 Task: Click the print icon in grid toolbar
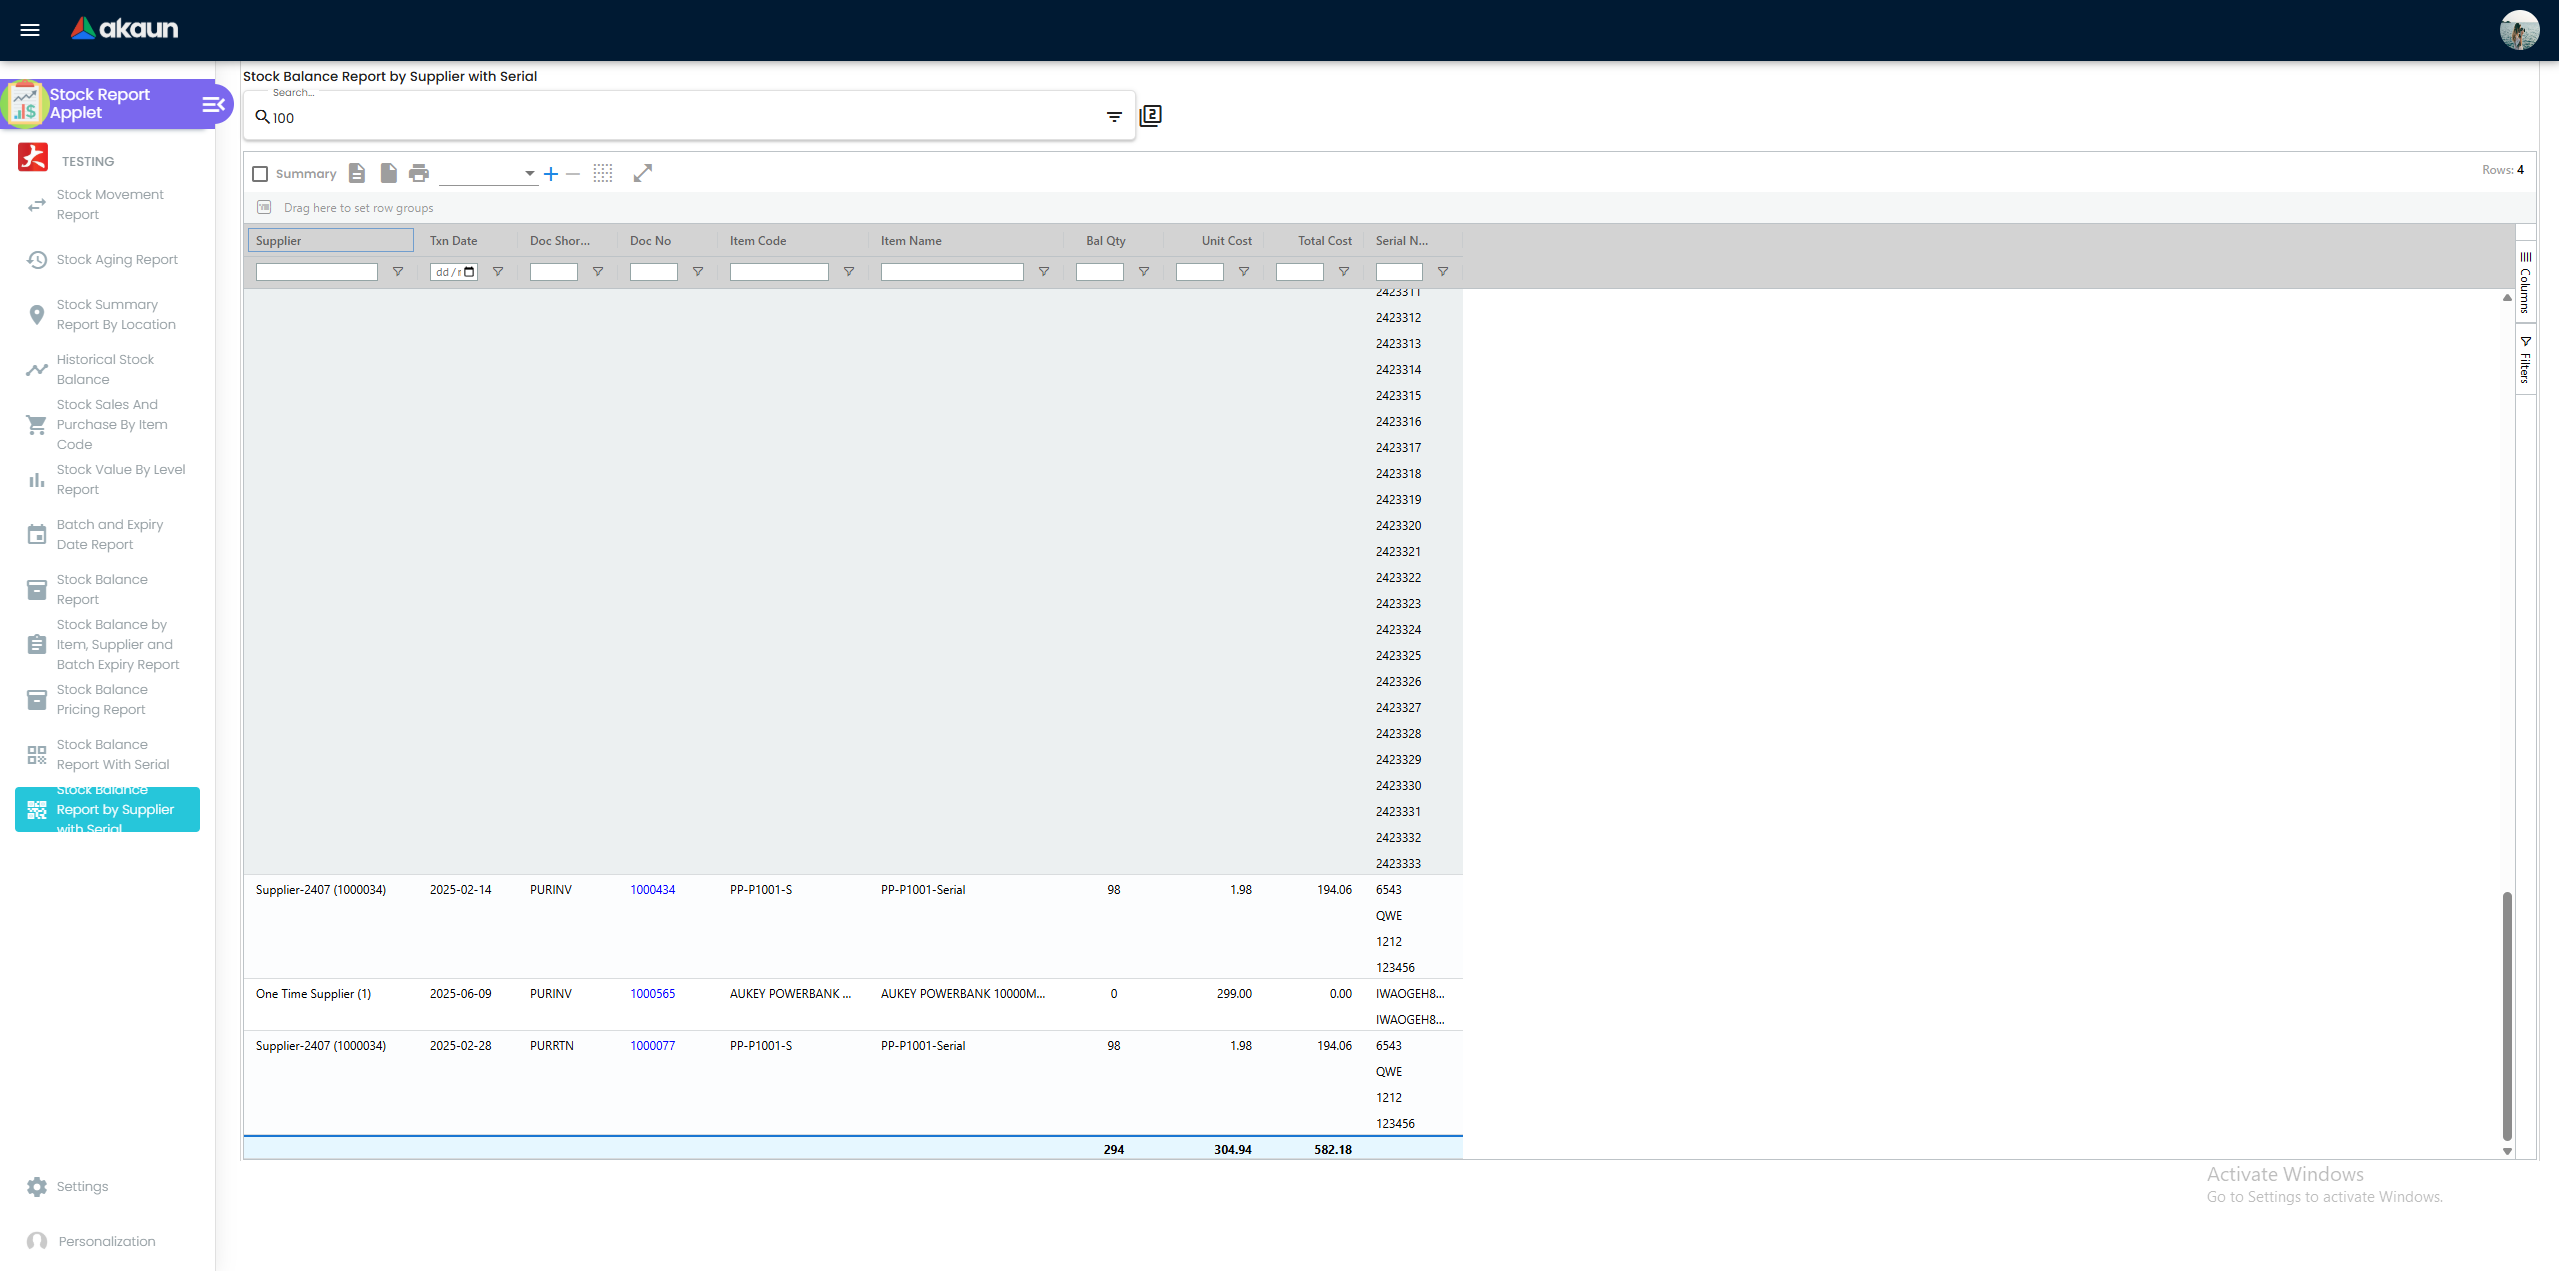[419, 174]
